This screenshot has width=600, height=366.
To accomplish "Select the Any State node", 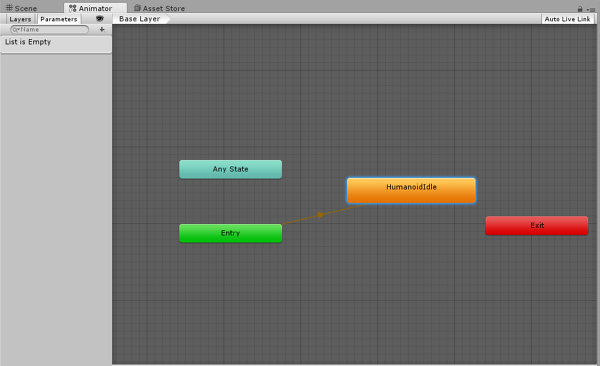I will 231,169.
